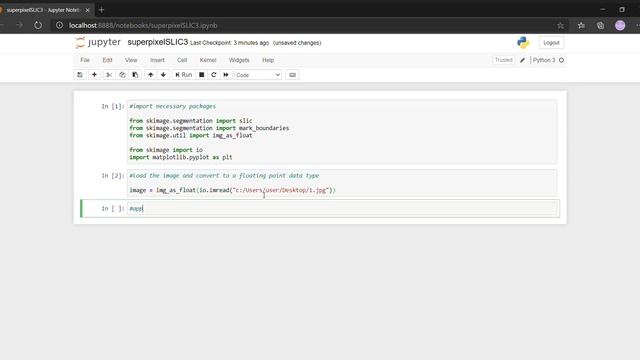The image size is (640, 360).
Task: Restart kernel and run all cells icon
Action: coord(226,75)
